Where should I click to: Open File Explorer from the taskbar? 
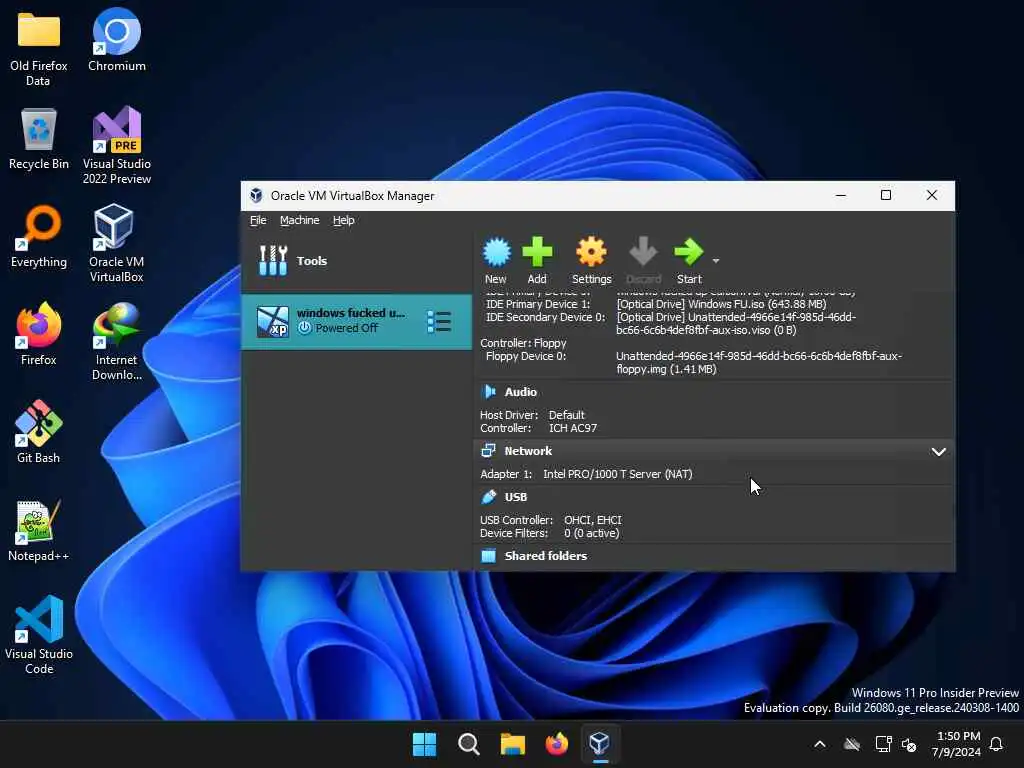tap(513, 744)
